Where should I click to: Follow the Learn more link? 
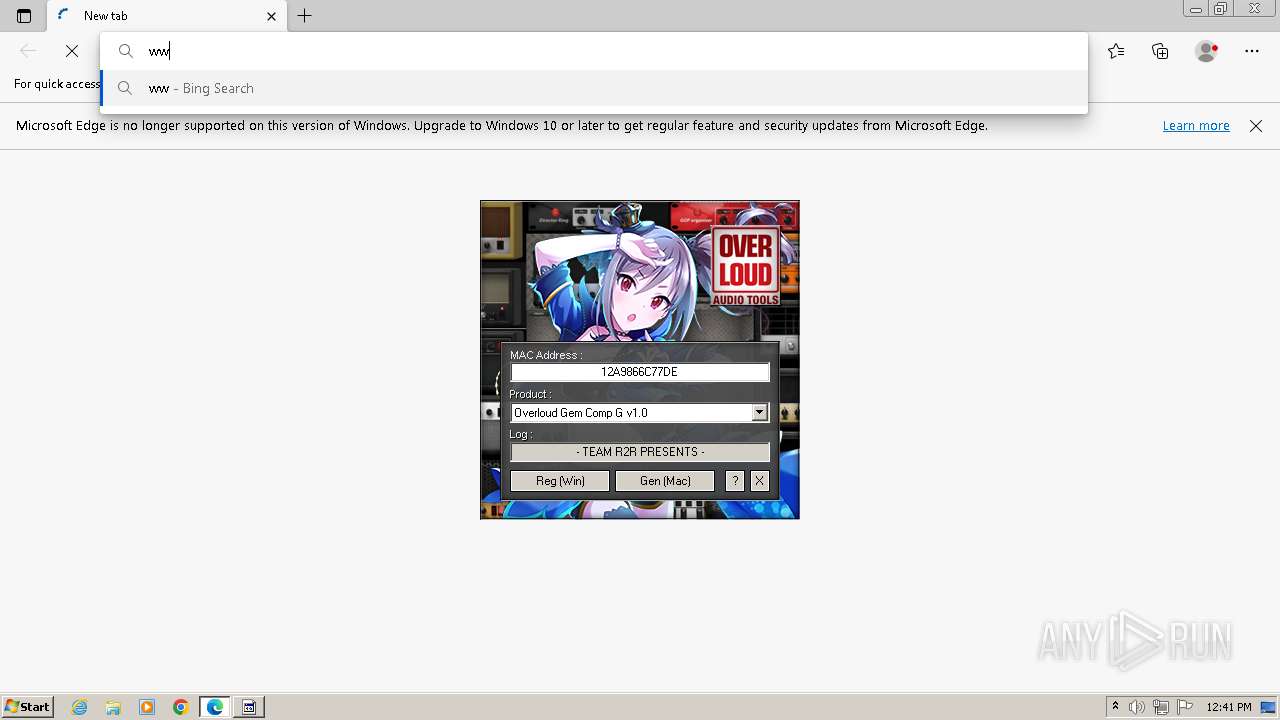(x=1196, y=126)
